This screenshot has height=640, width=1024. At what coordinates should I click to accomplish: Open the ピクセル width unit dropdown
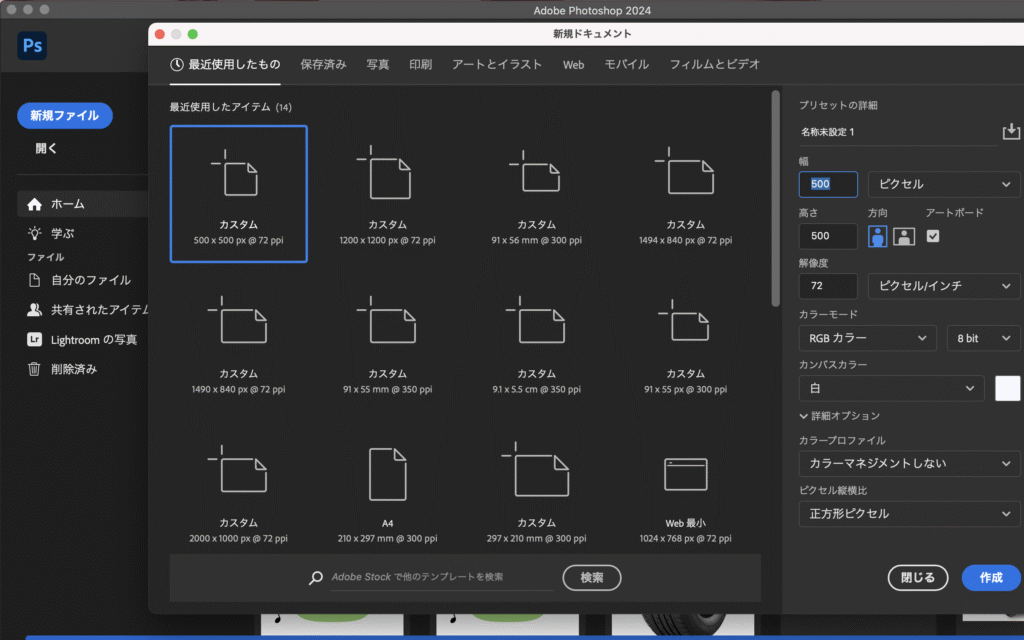click(943, 185)
